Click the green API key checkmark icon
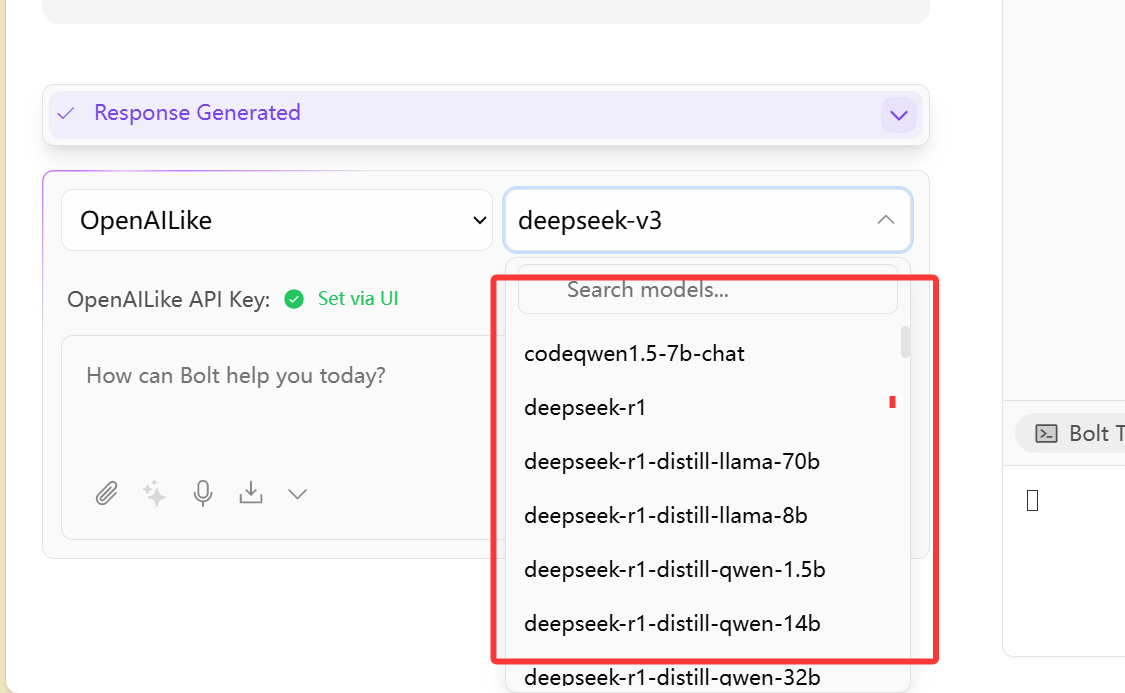The width and height of the screenshot is (1125, 693). point(293,298)
